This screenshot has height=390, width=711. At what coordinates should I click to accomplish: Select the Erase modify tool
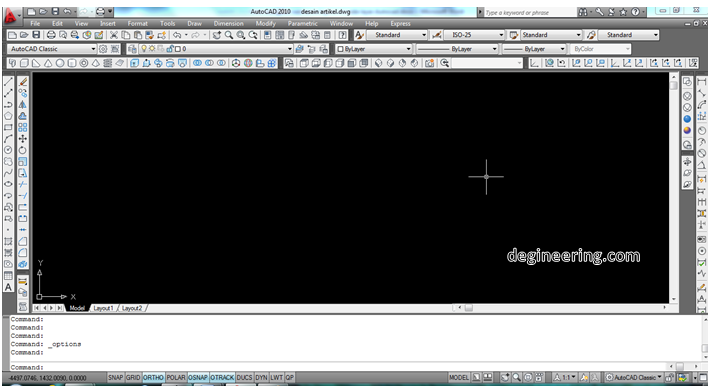[23, 82]
